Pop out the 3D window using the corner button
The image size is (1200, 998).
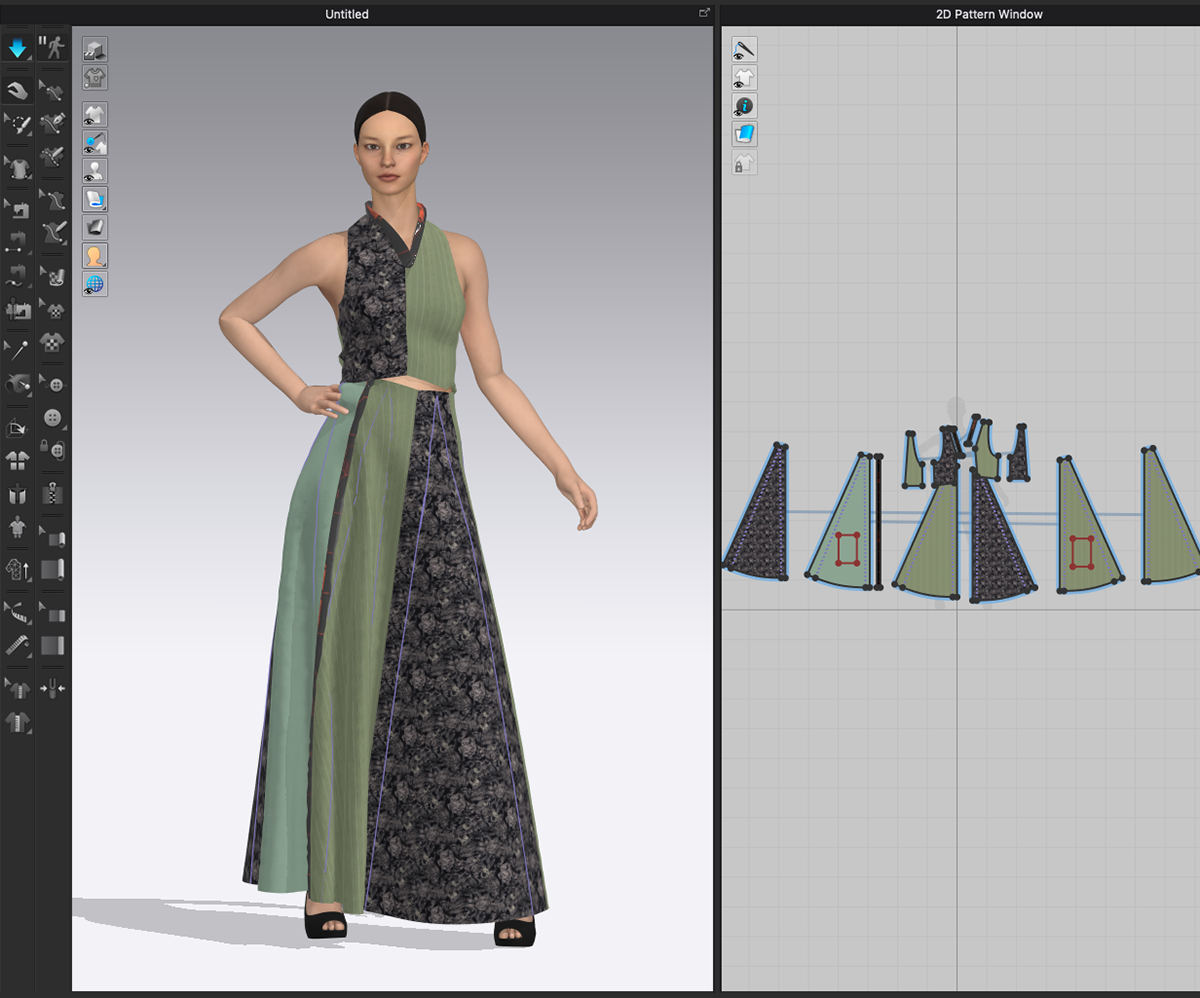[x=704, y=13]
